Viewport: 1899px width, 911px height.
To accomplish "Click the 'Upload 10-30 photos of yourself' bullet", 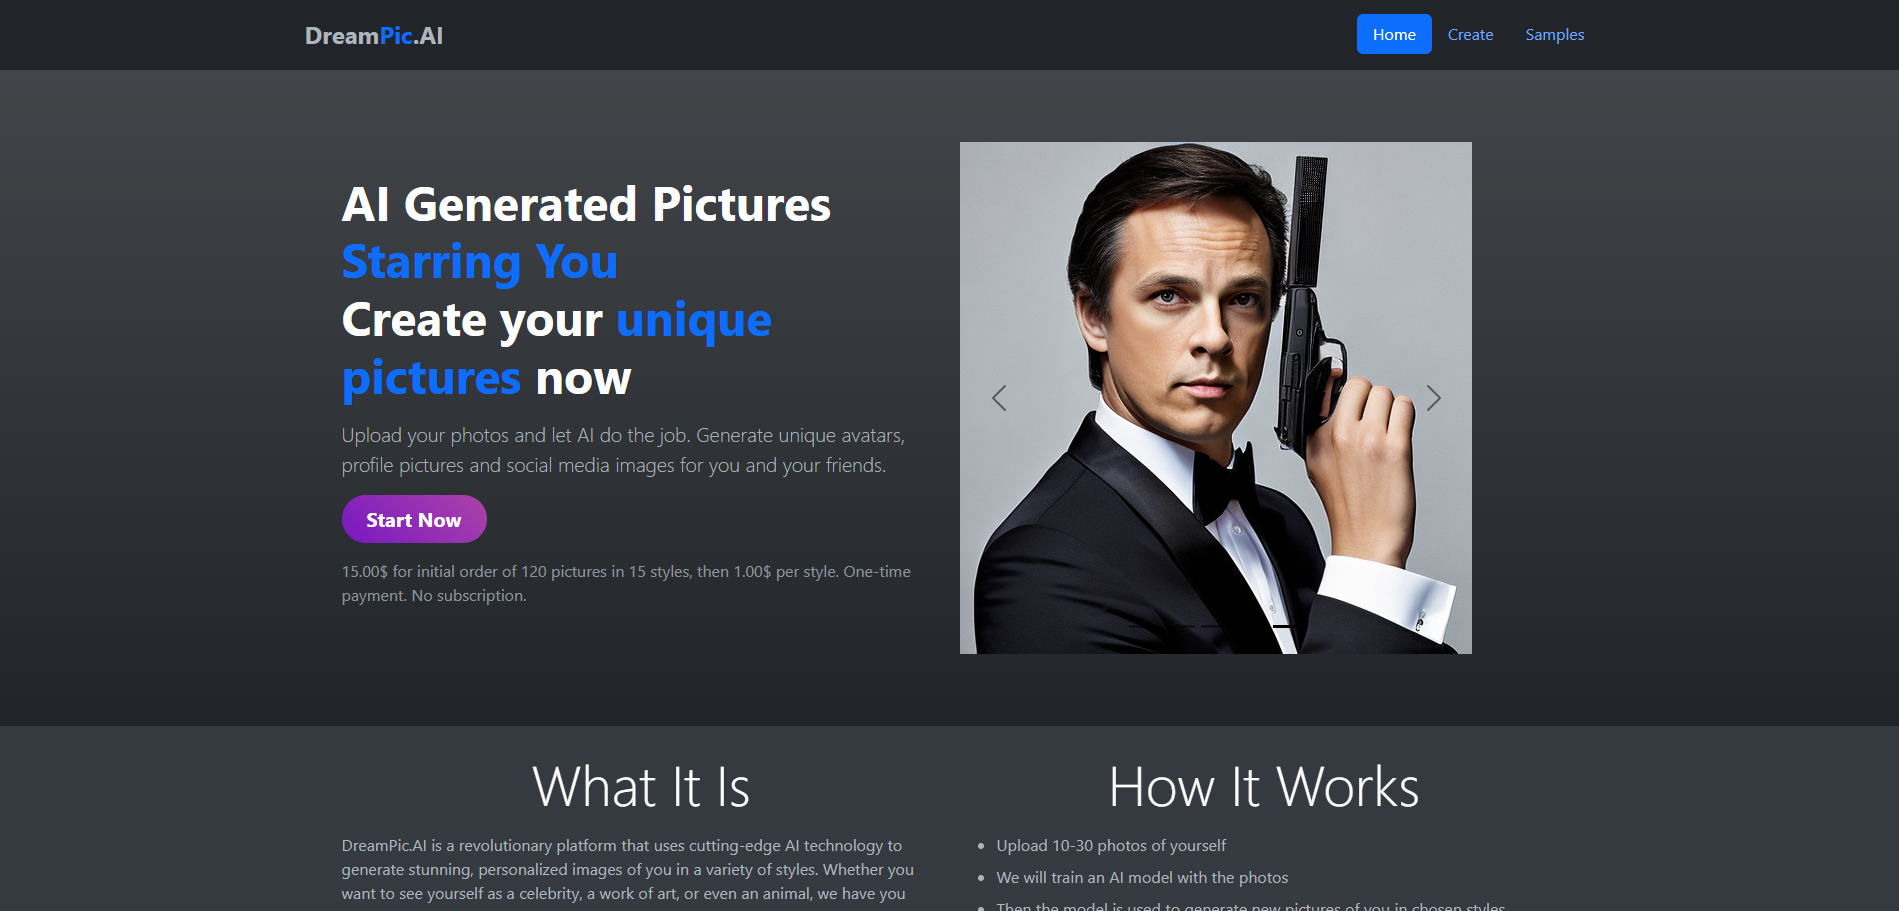I will pyautogui.click(x=1110, y=846).
